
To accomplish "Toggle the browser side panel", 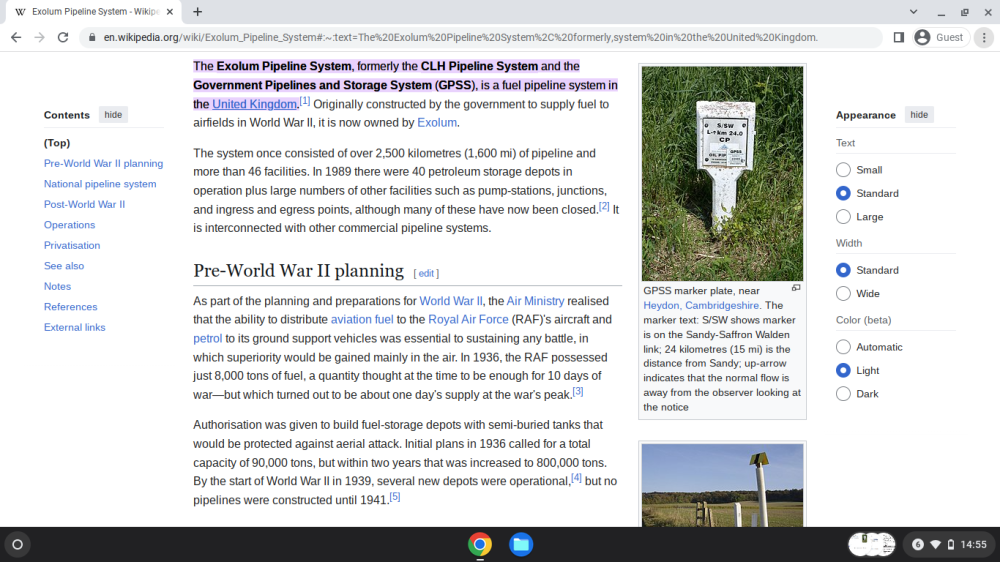I will click(x=899, y=38).
